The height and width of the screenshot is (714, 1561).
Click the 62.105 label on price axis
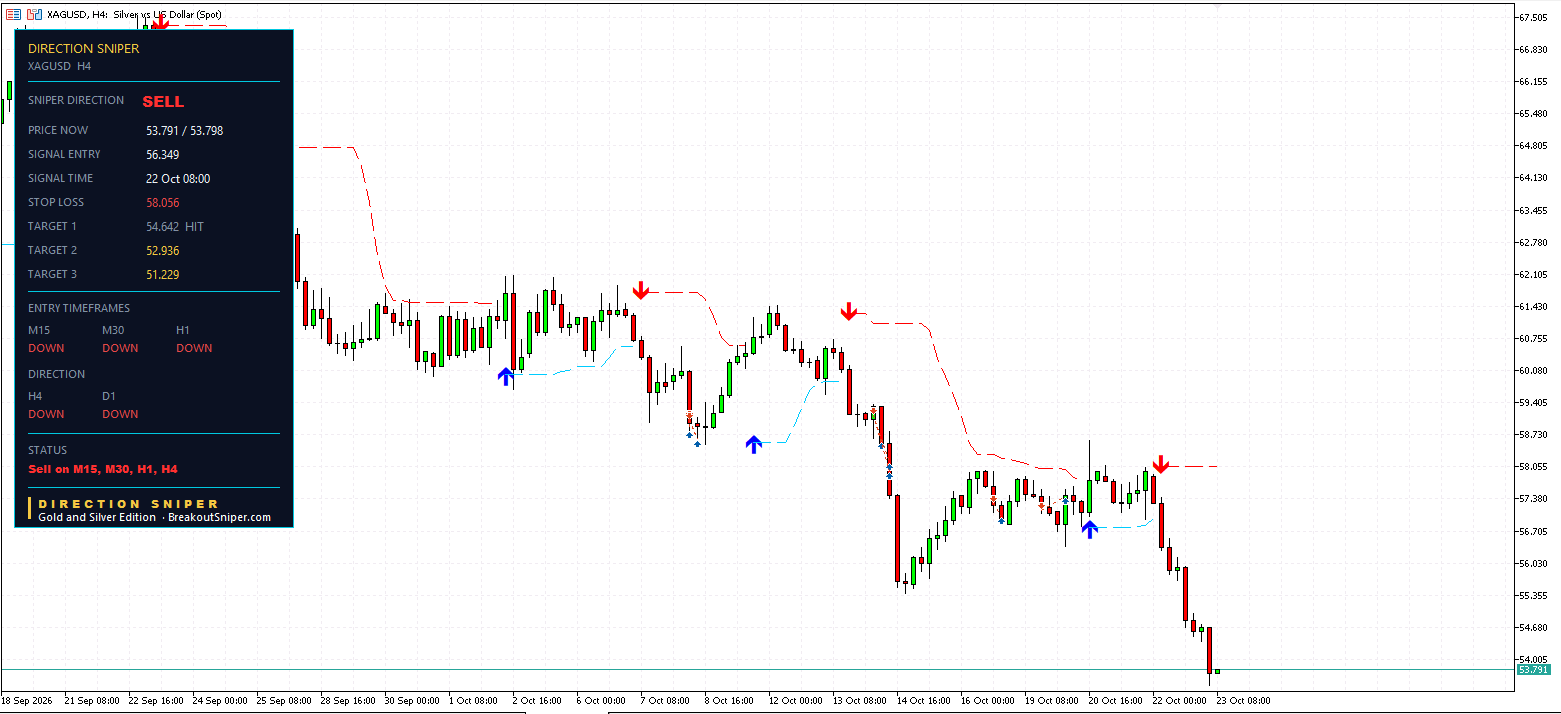click(1533, 274)
